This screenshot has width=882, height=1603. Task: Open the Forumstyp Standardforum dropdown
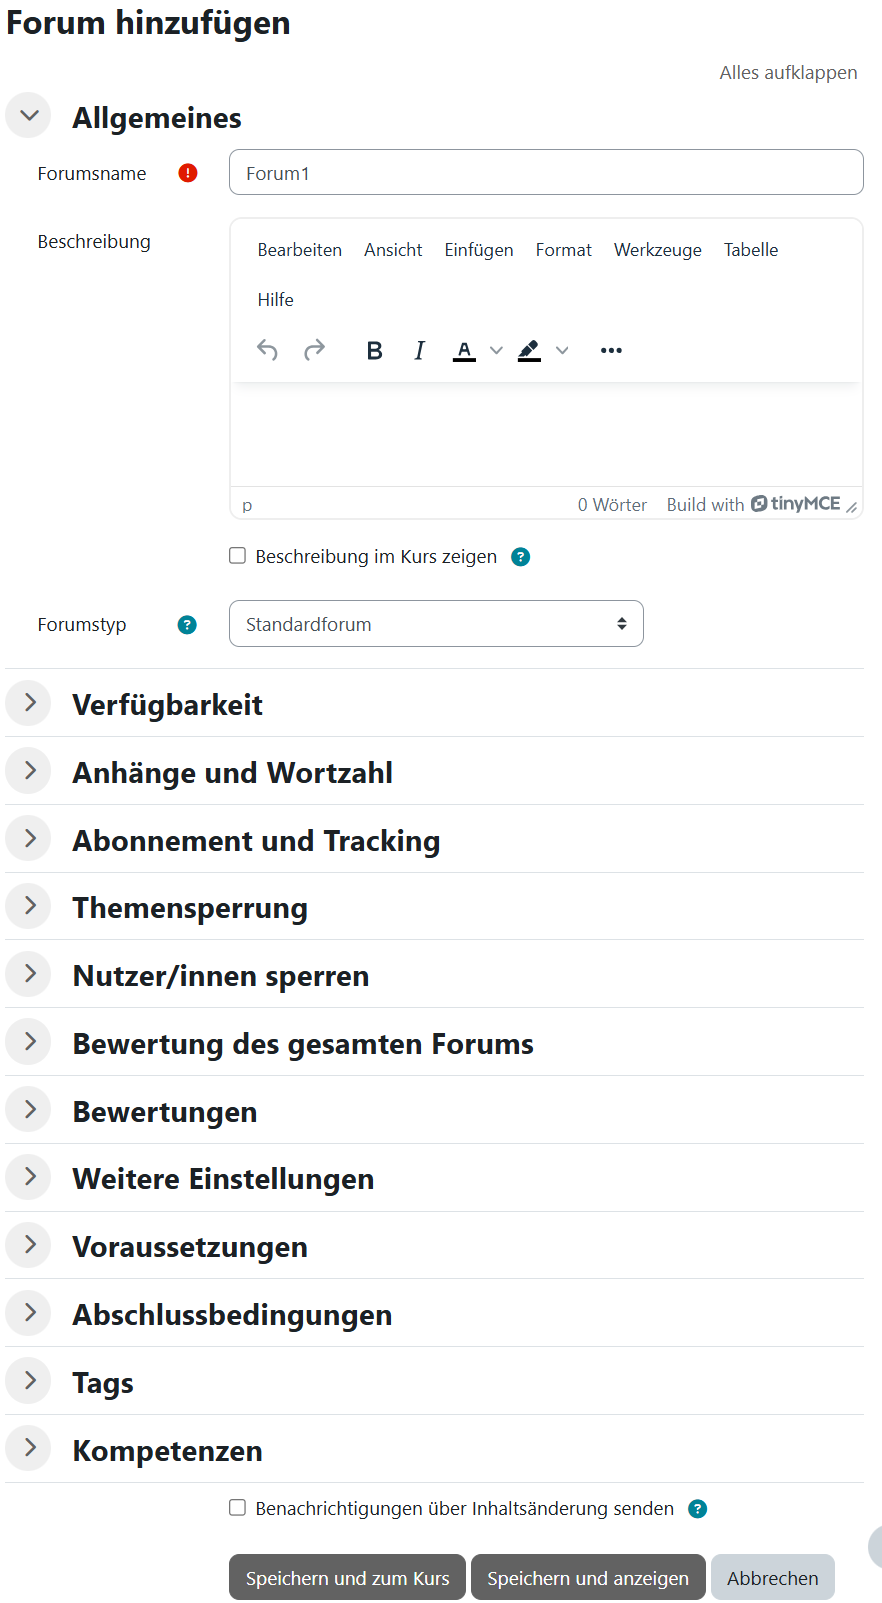pyautogui.click(x=436, y=624)
